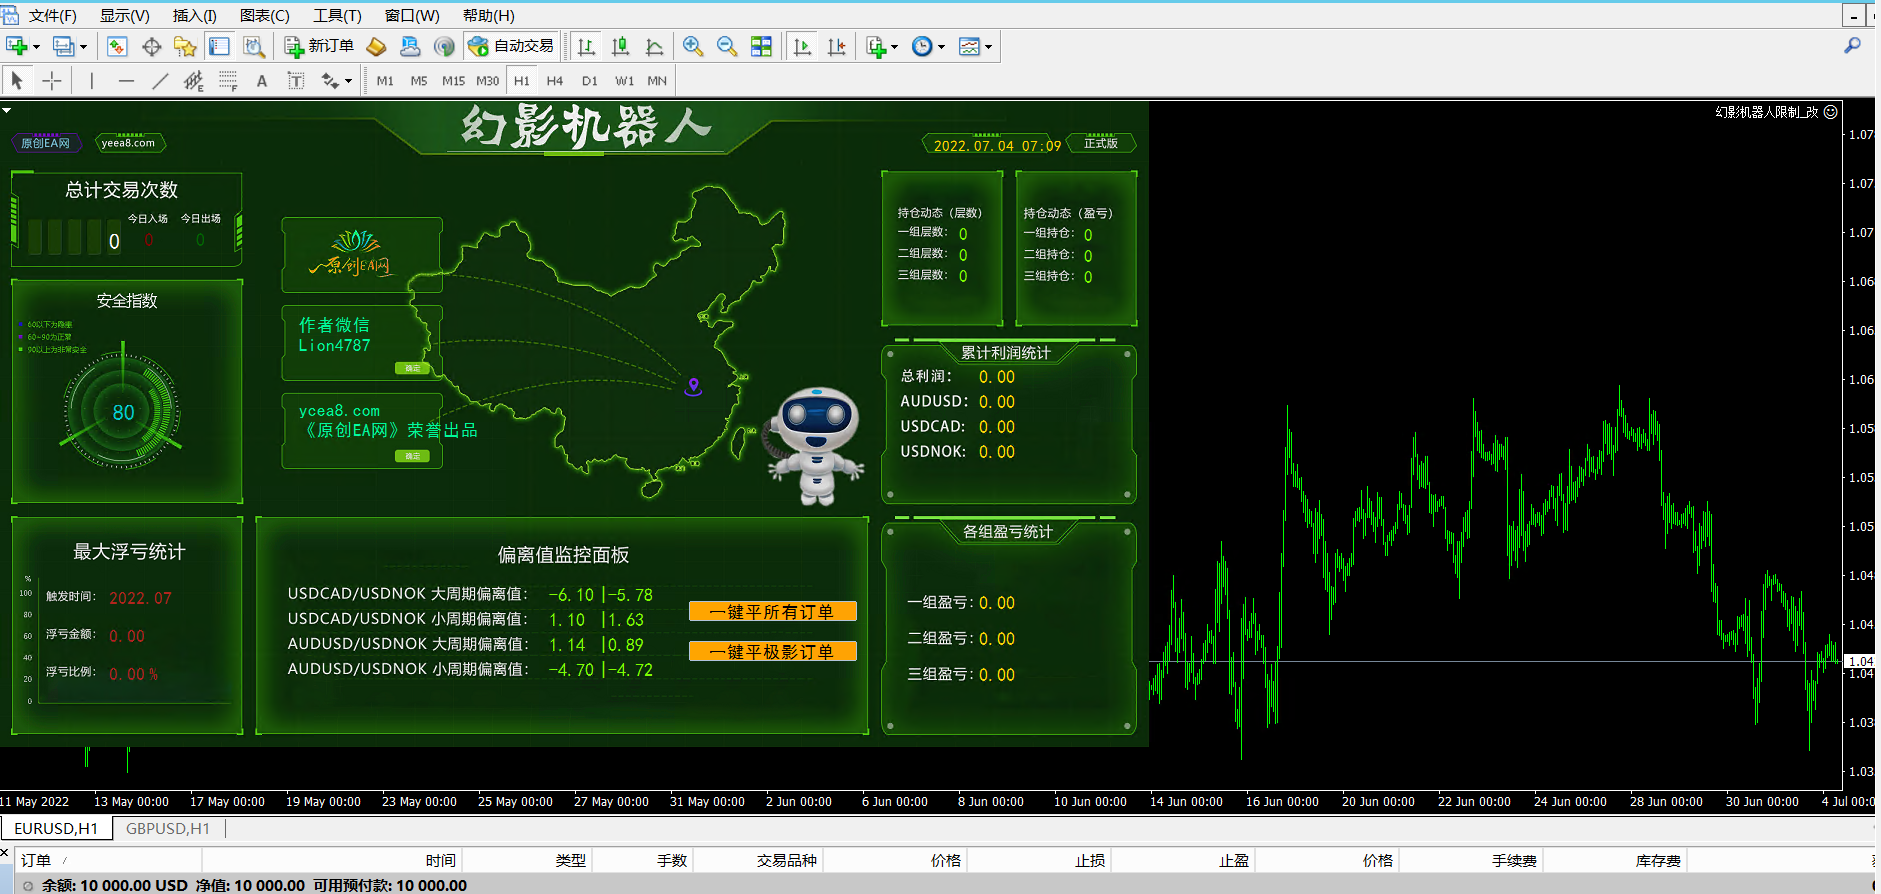Image resolution: width=1881 pixels, height=894 pixels.
Task: Toggle the Market Watch panel
Action: pos(117,46)
